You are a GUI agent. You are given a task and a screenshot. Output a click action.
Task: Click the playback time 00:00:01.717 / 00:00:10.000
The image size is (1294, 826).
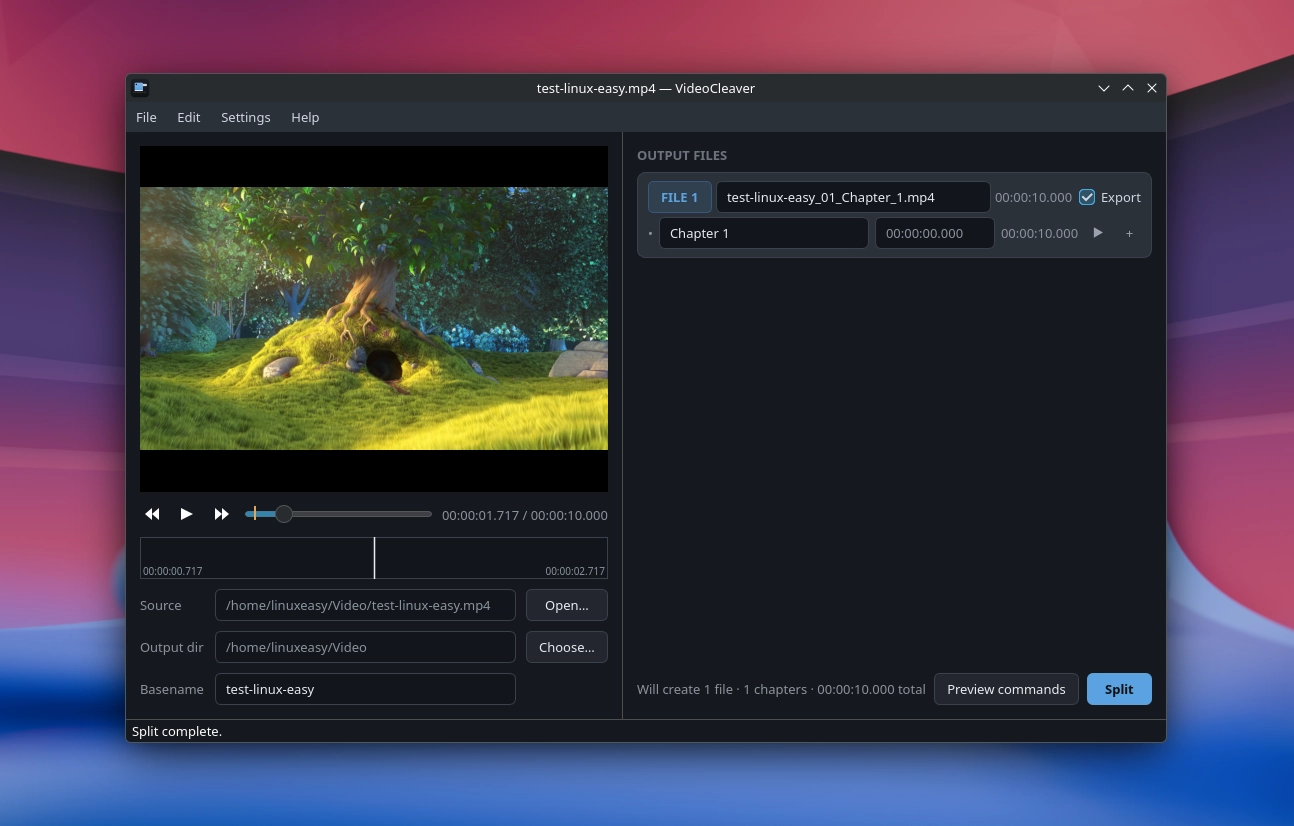[525, 515]
